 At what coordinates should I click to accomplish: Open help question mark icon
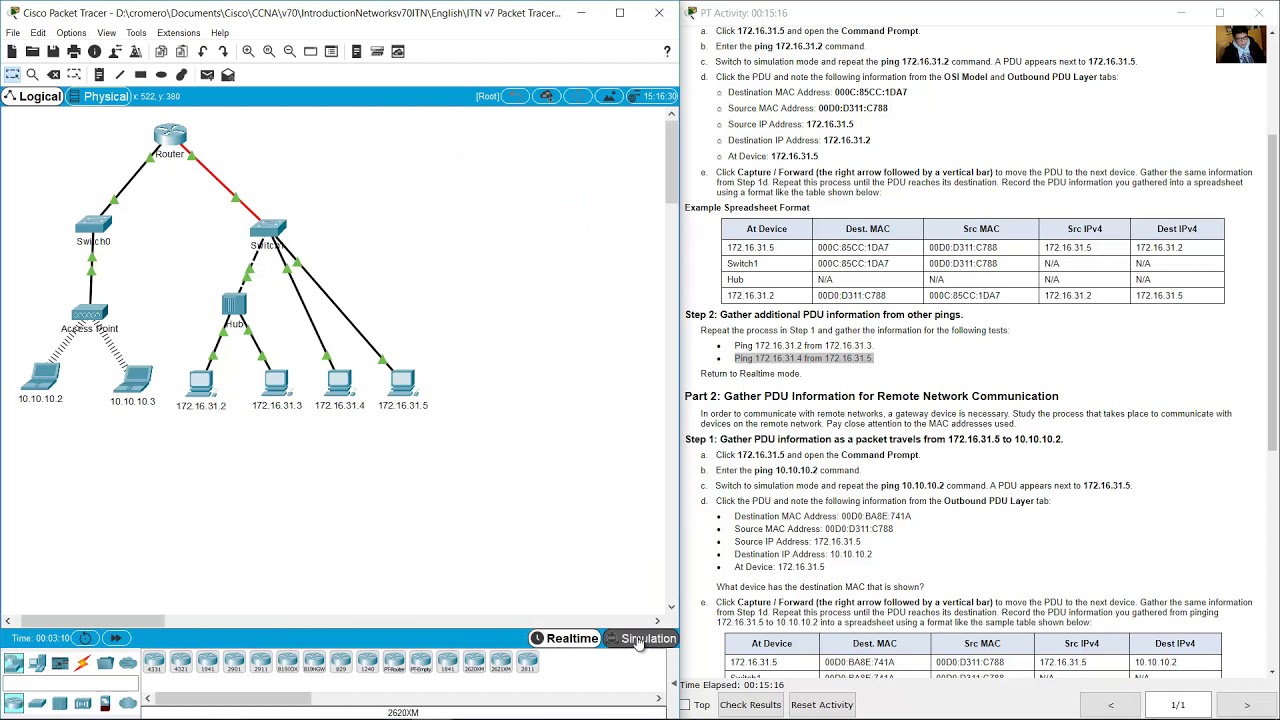667,51
